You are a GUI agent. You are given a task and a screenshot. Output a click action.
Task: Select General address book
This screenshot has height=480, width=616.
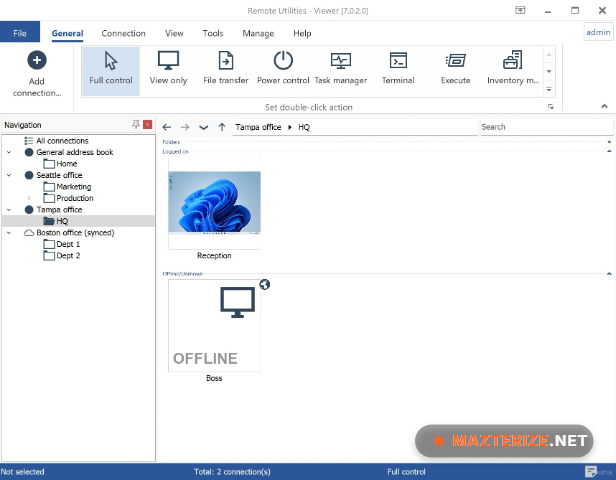pos(75,152)
